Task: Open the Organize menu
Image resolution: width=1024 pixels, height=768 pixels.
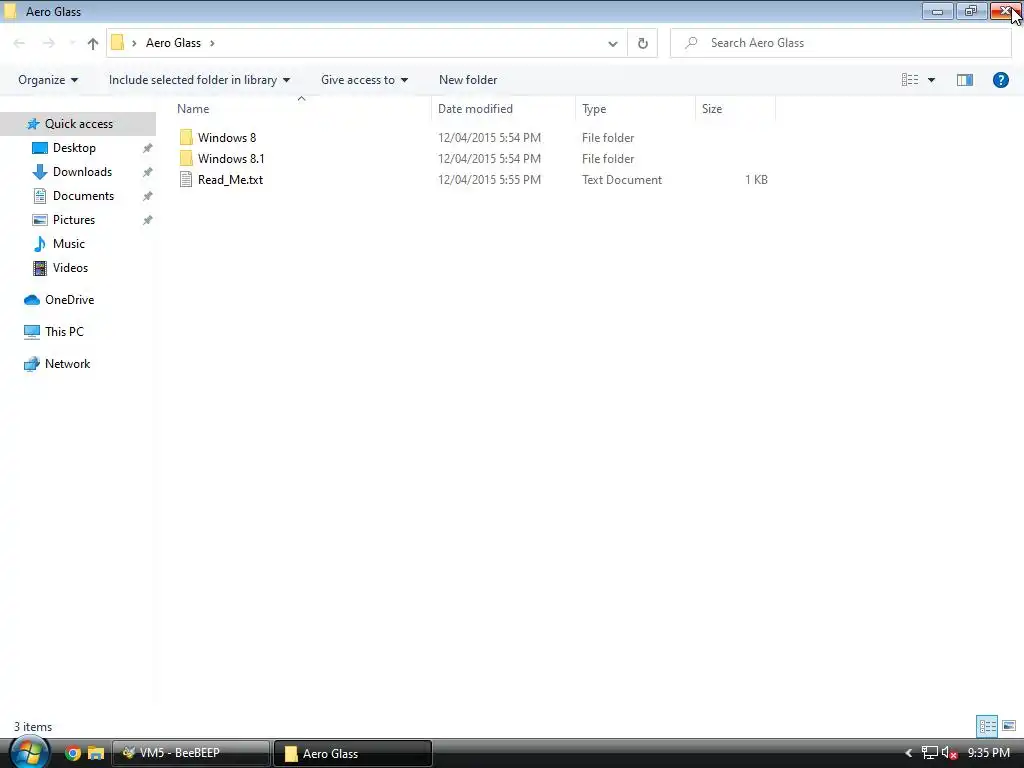Action: [48, 80]
